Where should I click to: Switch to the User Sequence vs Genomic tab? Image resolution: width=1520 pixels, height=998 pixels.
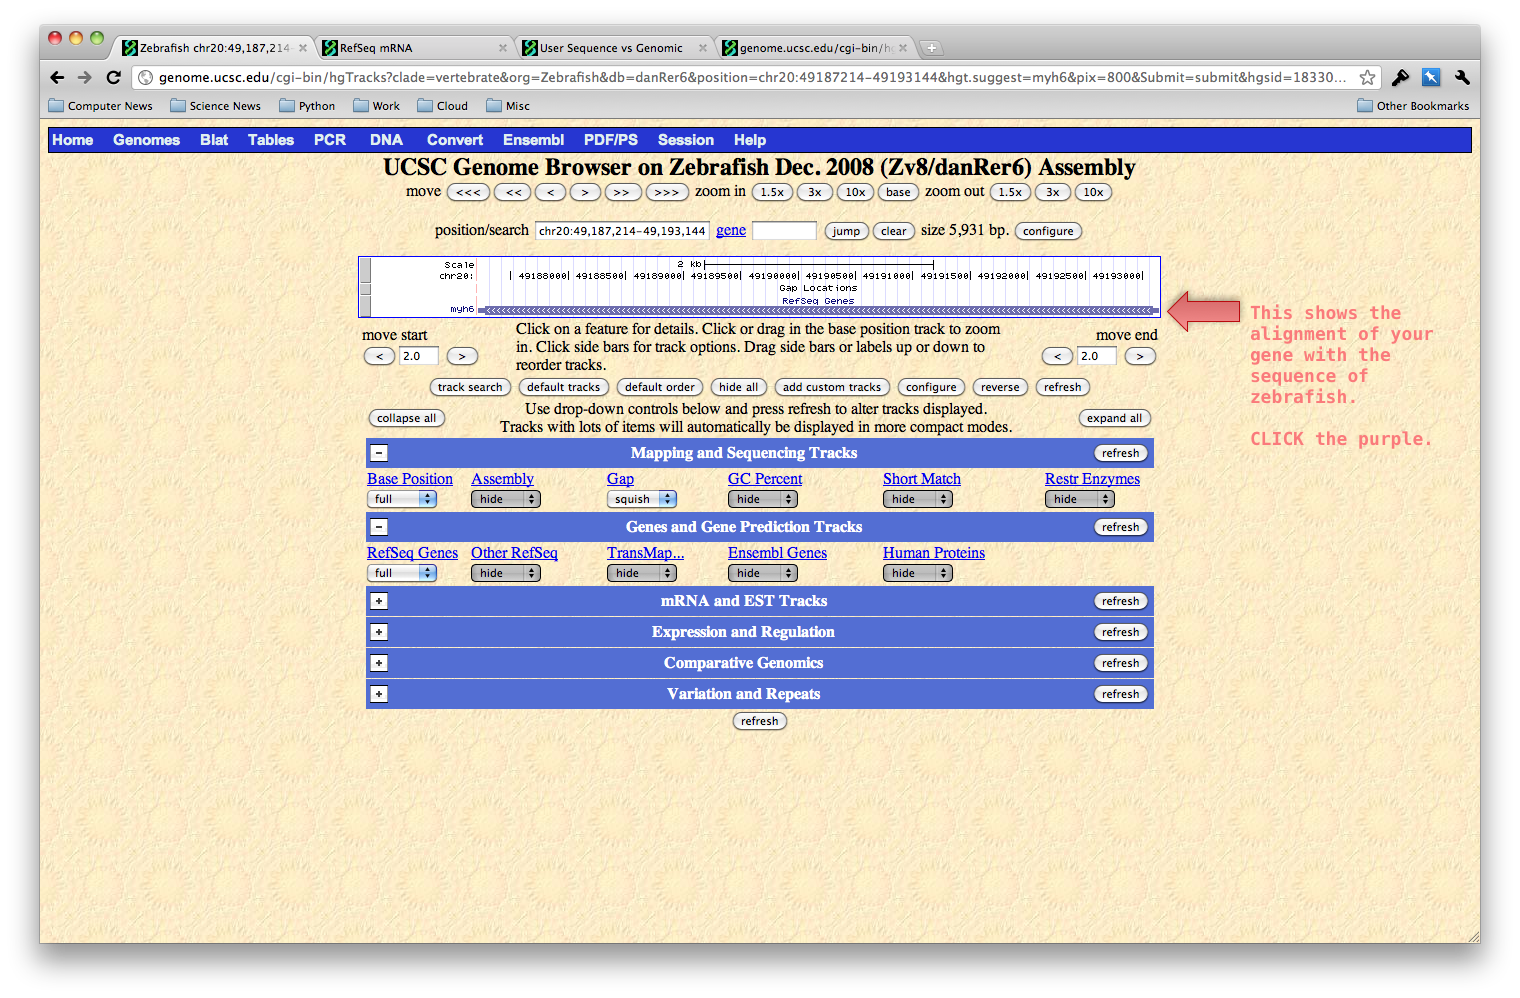pyautogui.click(x=614, y=48)
